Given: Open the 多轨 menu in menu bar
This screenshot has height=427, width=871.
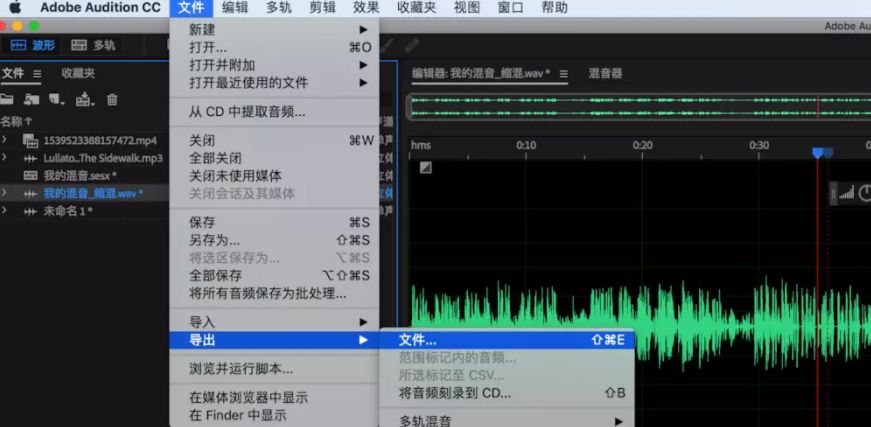Looking at the screenshot, I should click(x=279, y=8).
